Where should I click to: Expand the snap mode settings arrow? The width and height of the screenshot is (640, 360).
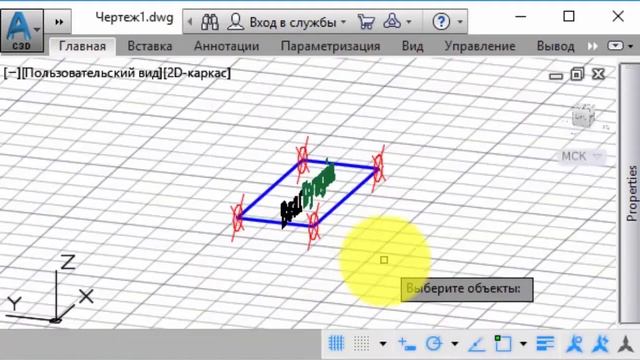coord(383,344)
